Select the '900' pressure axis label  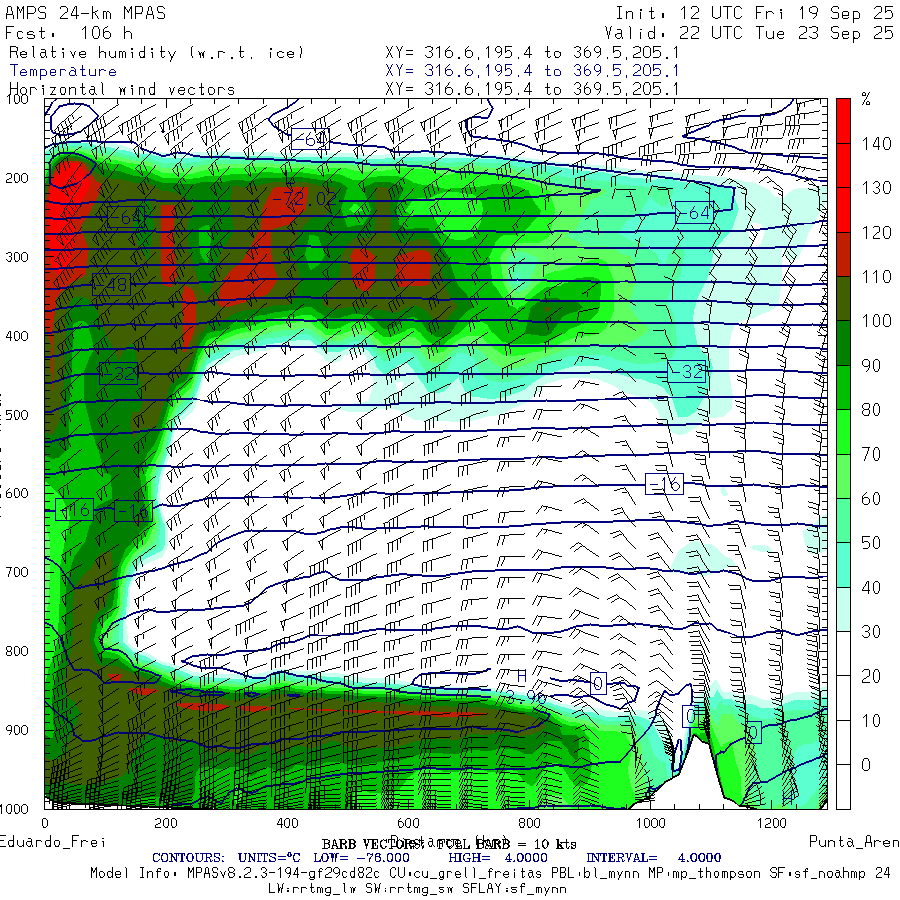pos(17,730)
